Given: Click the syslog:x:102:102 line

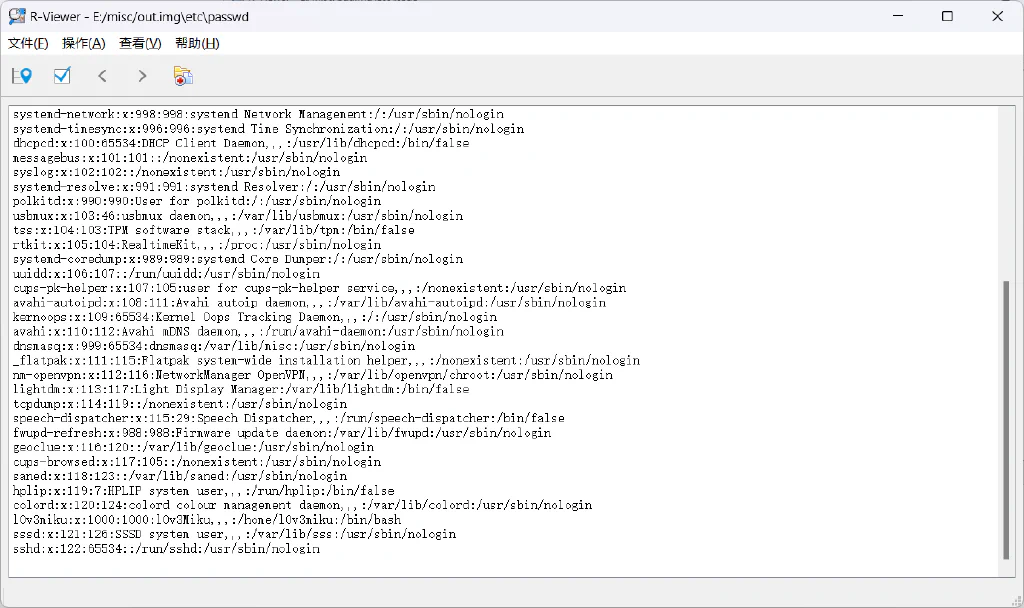Looking at the screenshot, I should (176, 172).
